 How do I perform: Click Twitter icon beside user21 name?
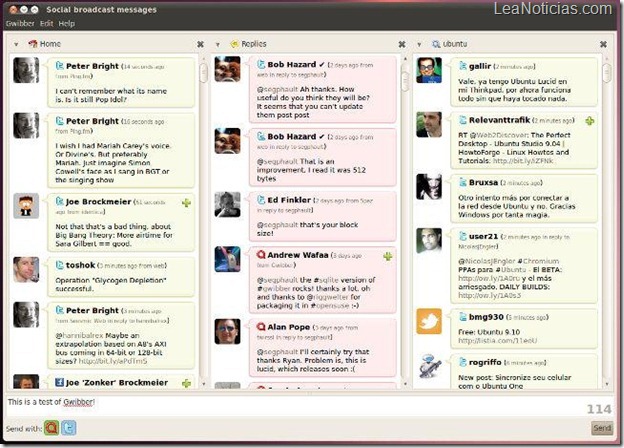pos(463,236)
